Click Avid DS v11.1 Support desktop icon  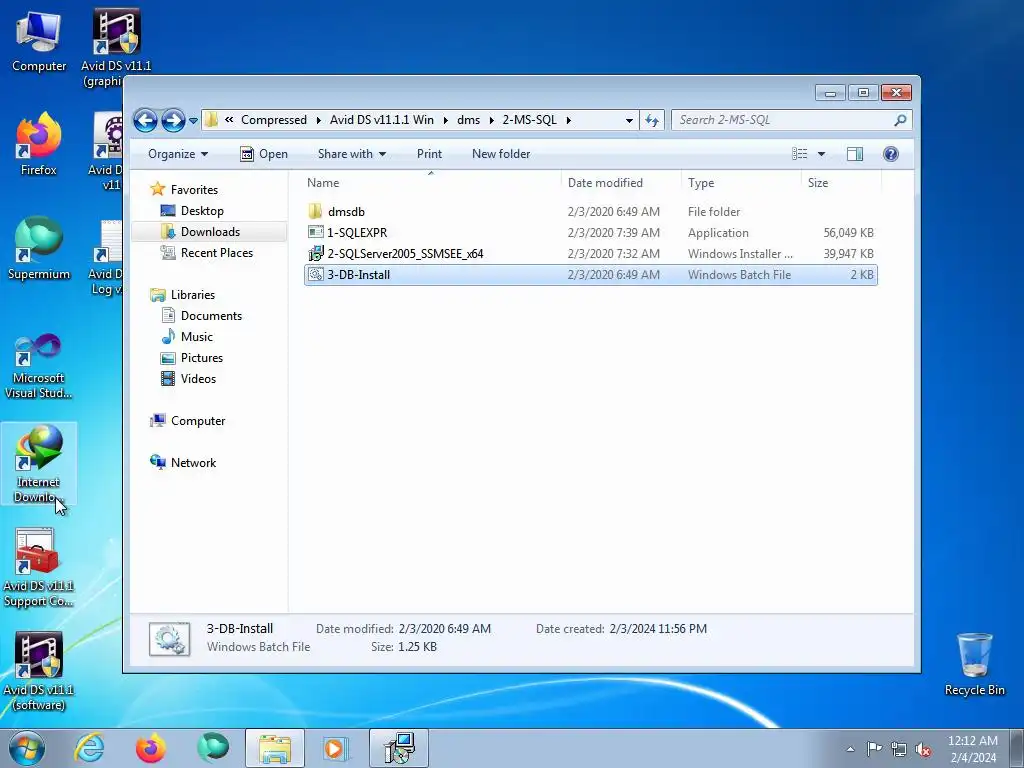39,568
